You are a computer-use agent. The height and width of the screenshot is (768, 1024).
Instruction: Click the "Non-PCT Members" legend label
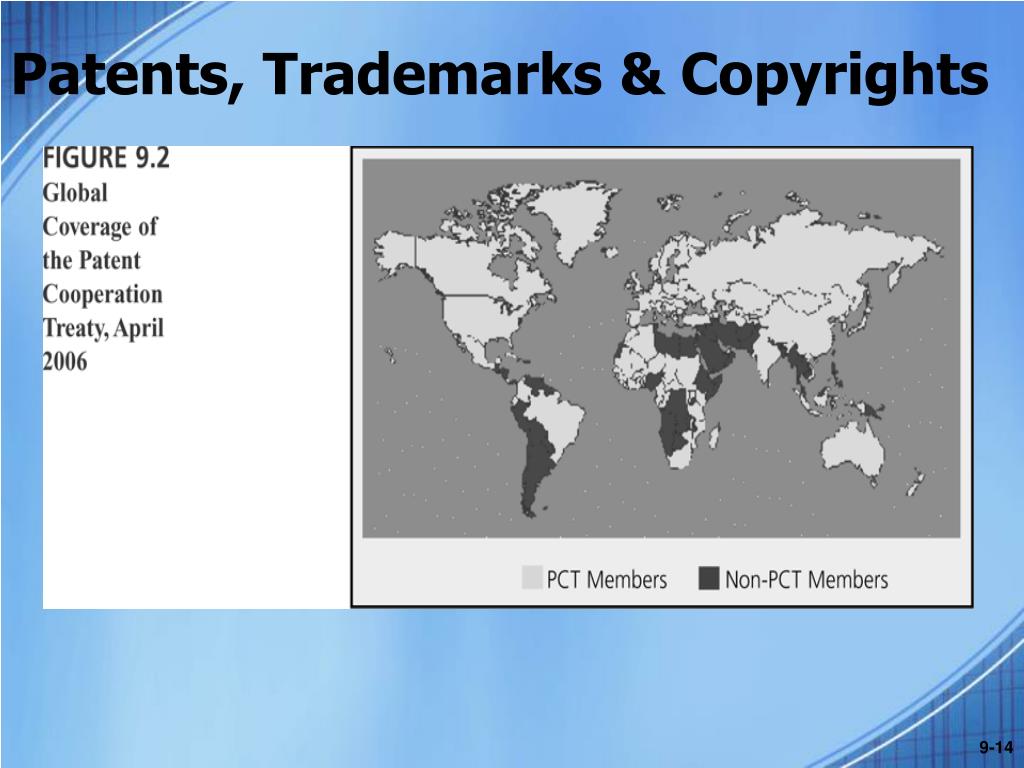[807, 580]
